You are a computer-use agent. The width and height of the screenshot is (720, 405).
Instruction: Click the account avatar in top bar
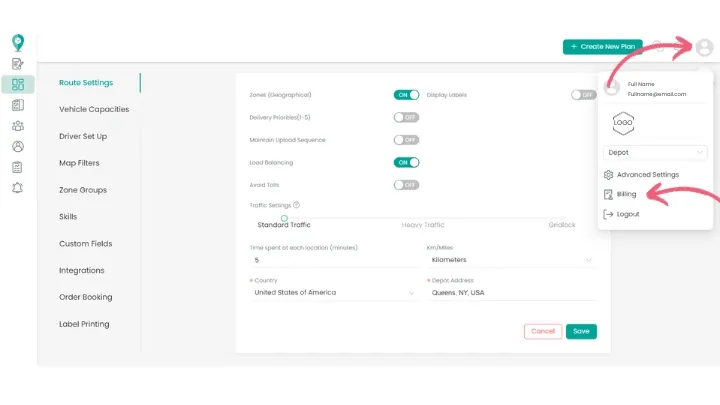pos(704,47)
